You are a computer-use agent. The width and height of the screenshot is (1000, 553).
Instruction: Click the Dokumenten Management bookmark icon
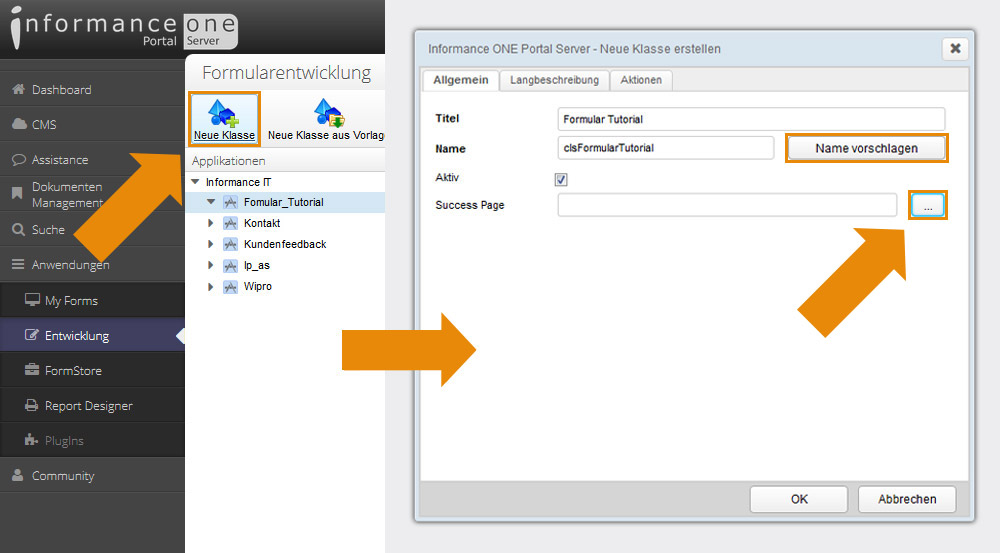point(17,193)
